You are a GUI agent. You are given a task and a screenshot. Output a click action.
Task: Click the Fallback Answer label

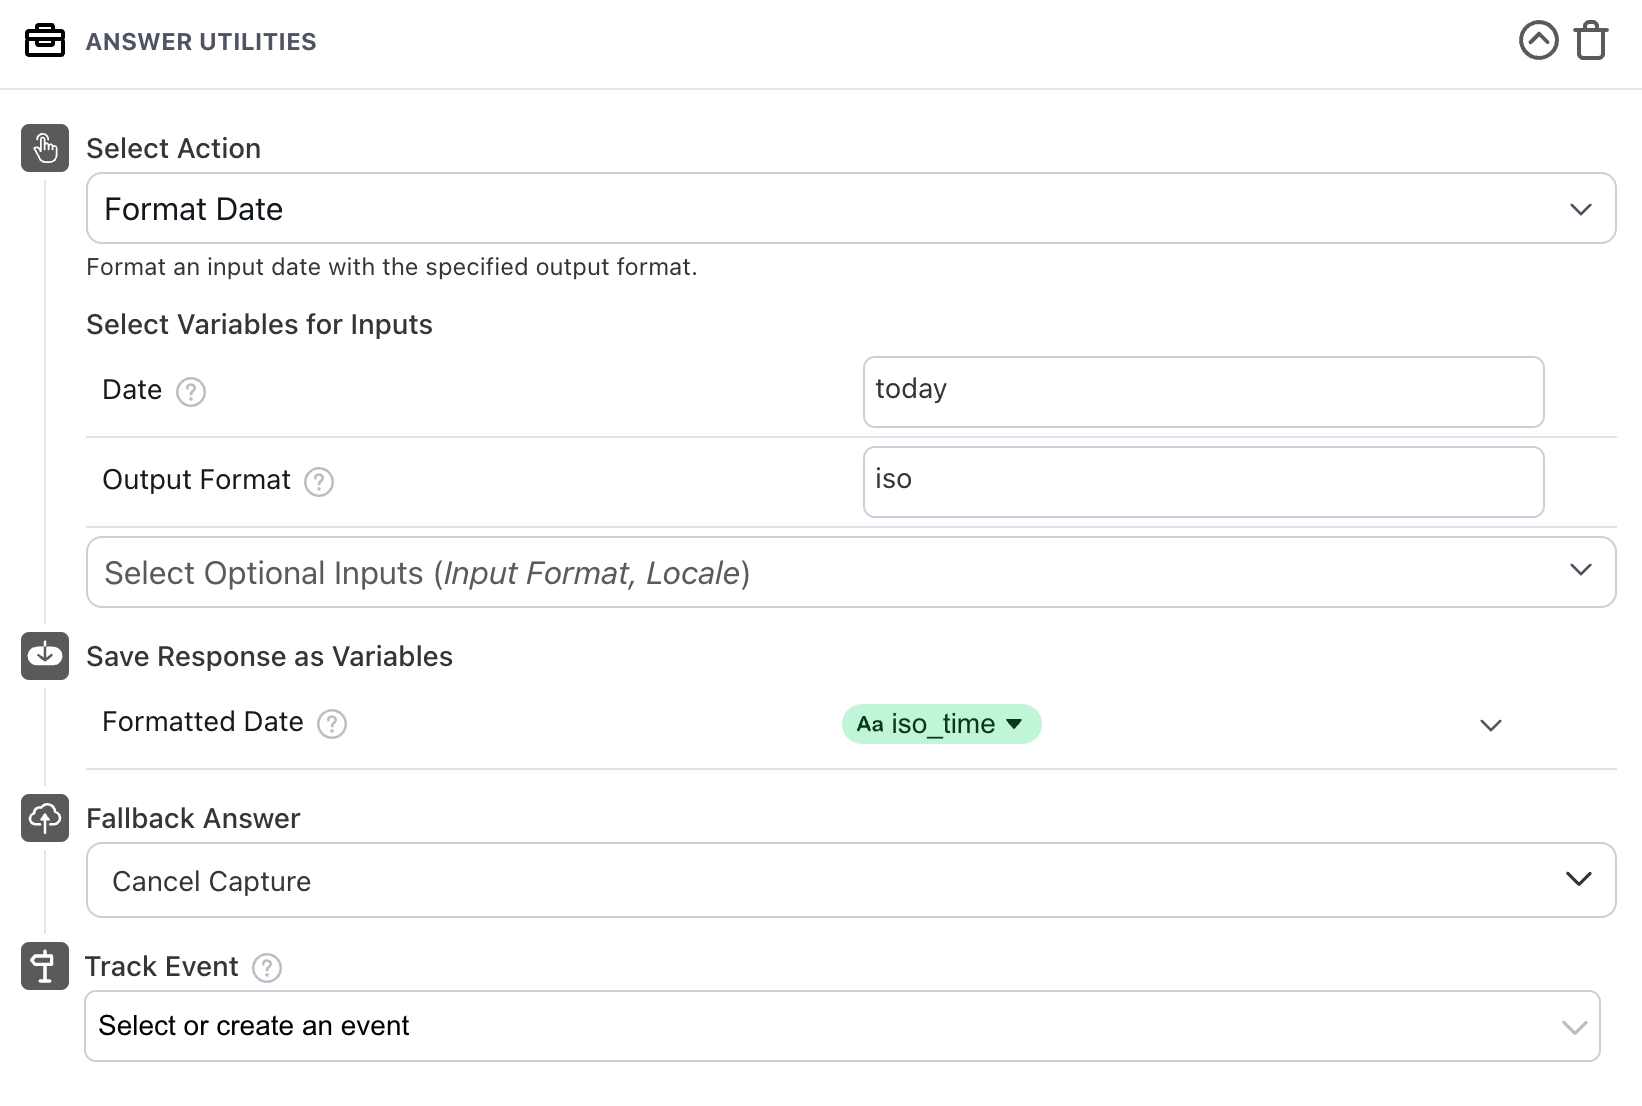pyautogui.click(x=193, y=818)
